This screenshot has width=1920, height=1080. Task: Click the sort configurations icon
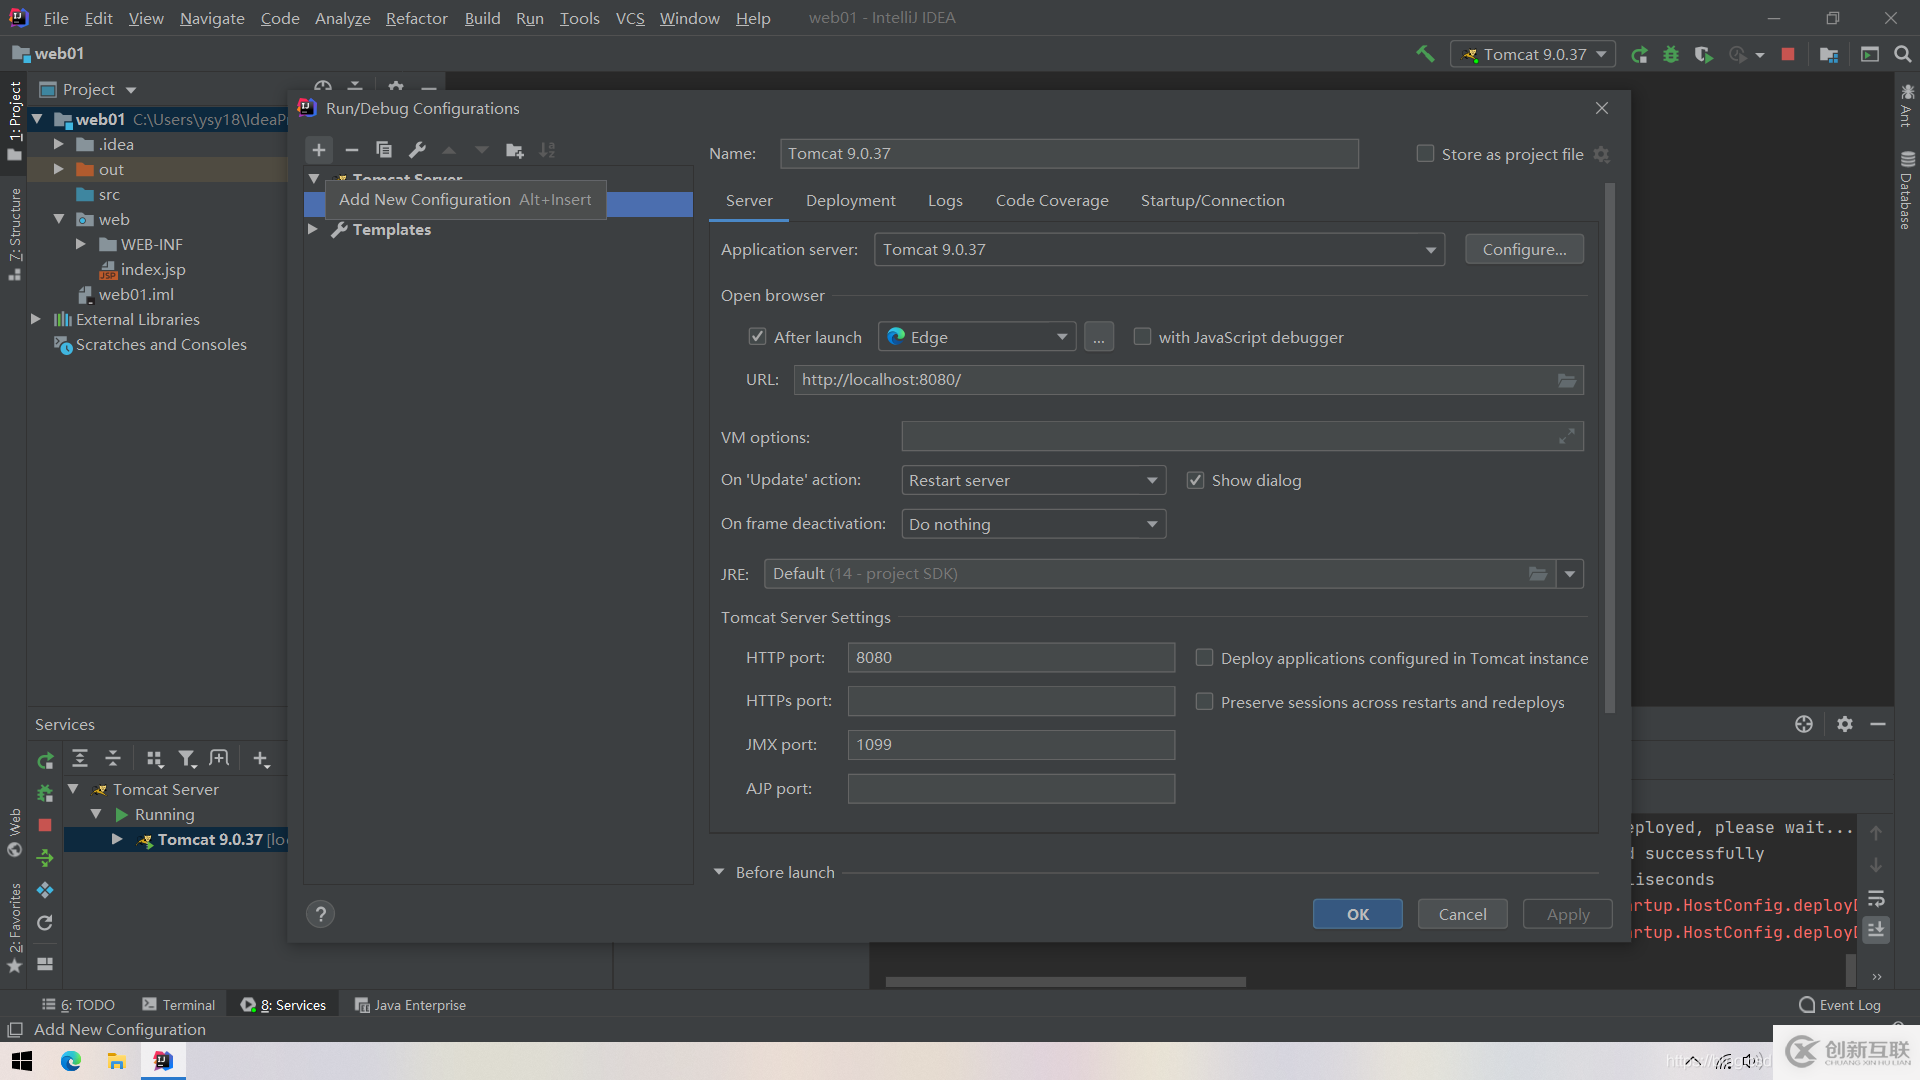(550, 149)
